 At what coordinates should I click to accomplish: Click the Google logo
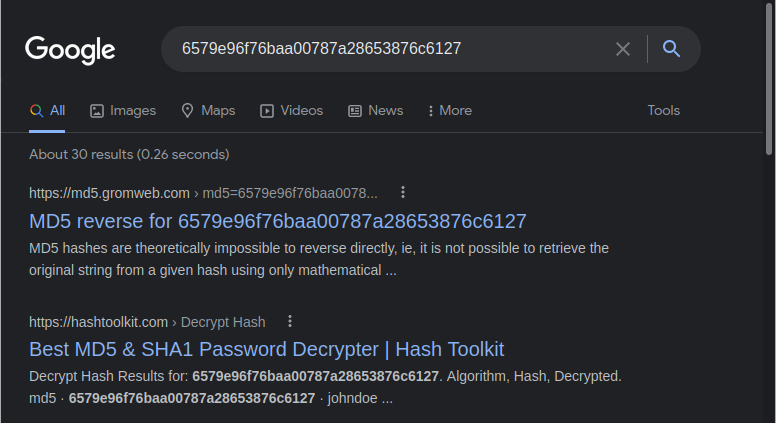[x=70, y=49]
